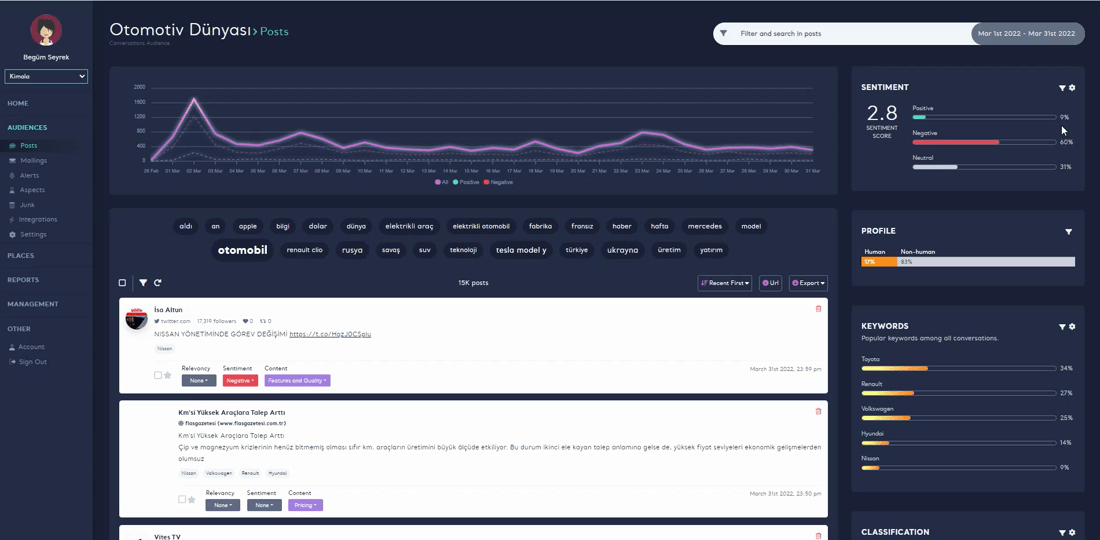The height and width of the screenshot is (540, 1100).
Task: Click the filter and search posts field
Action: pos(850,34)
